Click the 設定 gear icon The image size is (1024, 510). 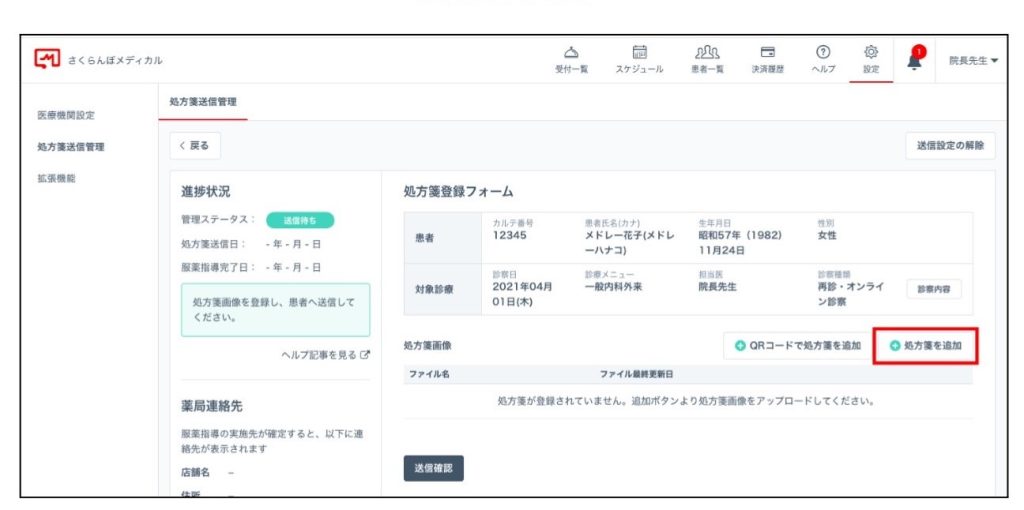click(x=871, y=53)
